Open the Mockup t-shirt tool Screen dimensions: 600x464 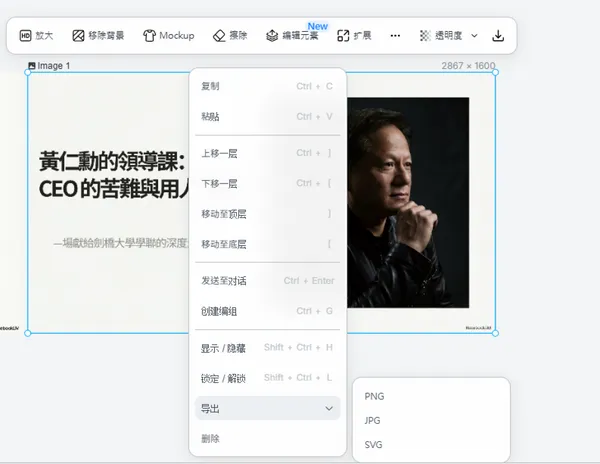pyautogui.click(x=168, y=36)
